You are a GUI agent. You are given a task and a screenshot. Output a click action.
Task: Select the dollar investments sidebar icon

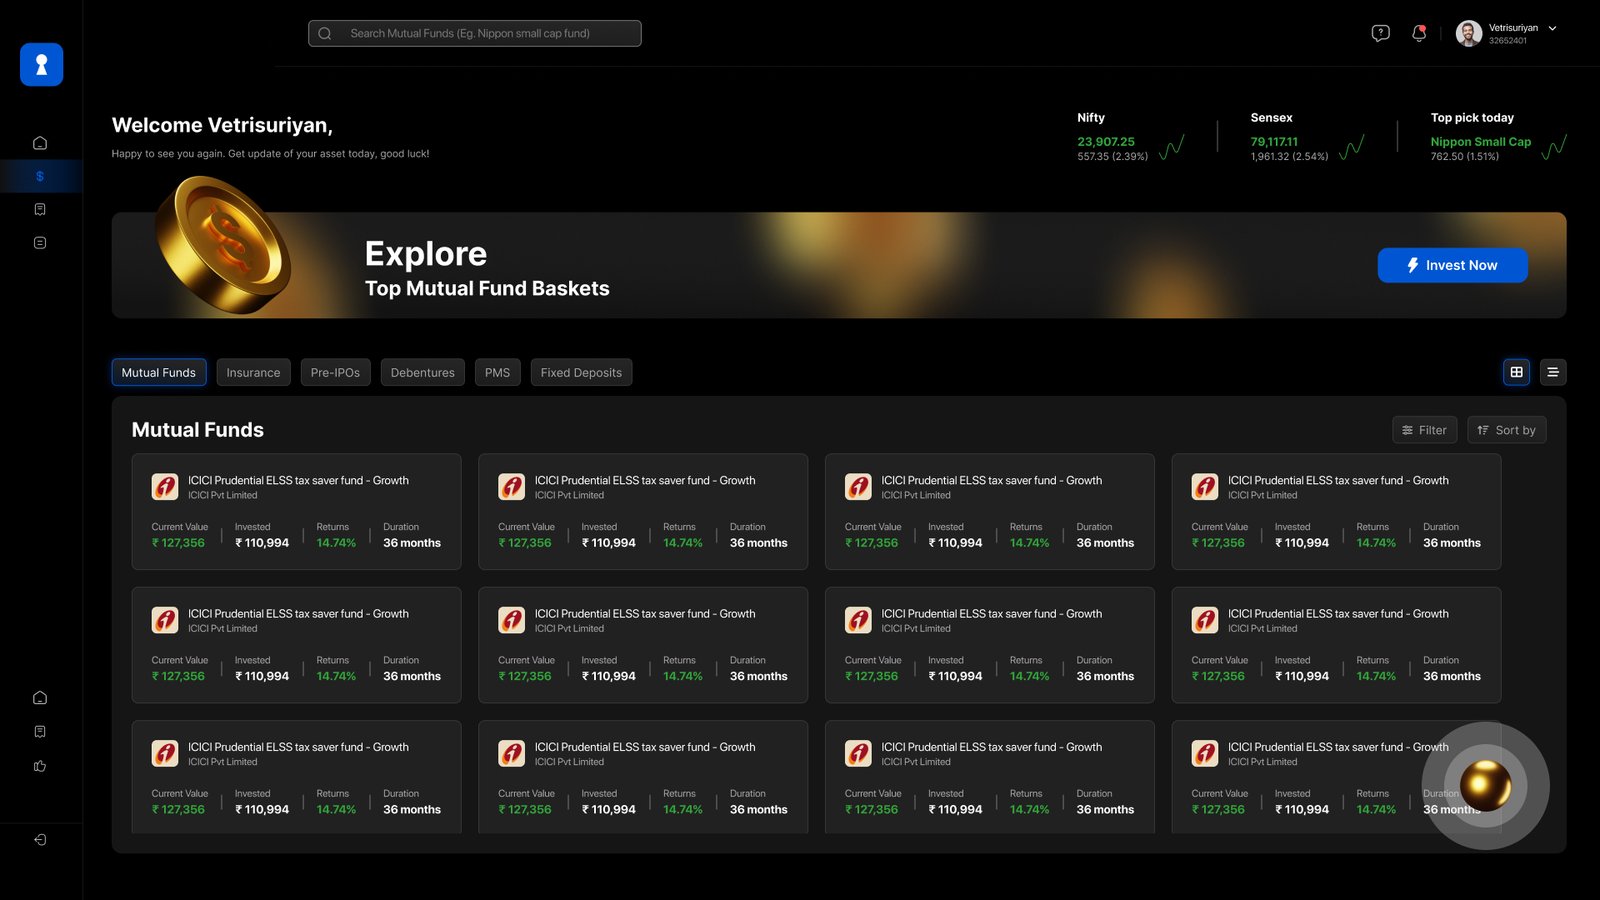tap(40, 176)
